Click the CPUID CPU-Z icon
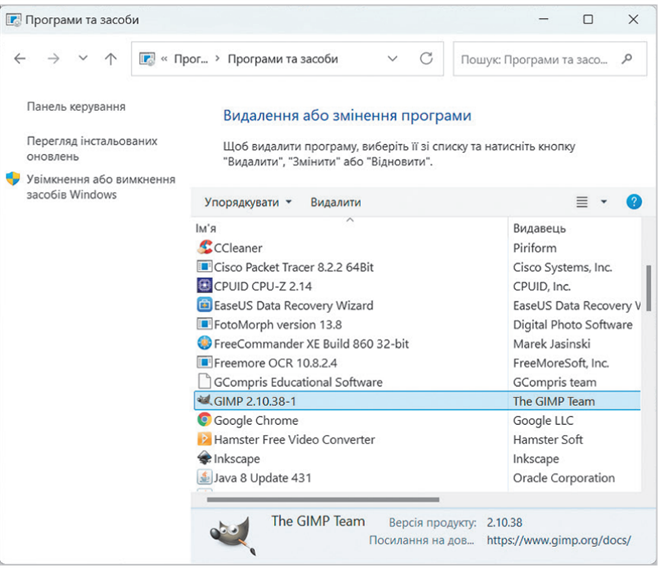The width and height of the screenshot is (658, 568). coord(204,286)
